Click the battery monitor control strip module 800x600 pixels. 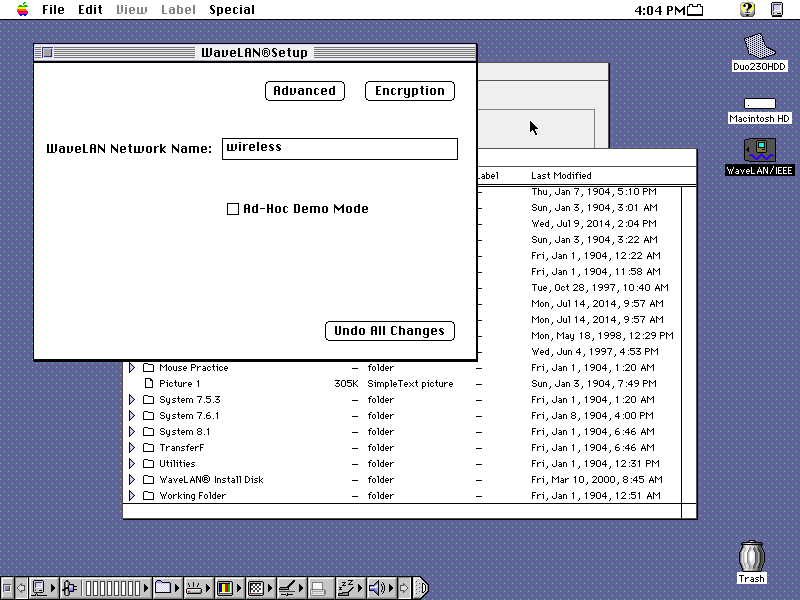coord(106,588)
